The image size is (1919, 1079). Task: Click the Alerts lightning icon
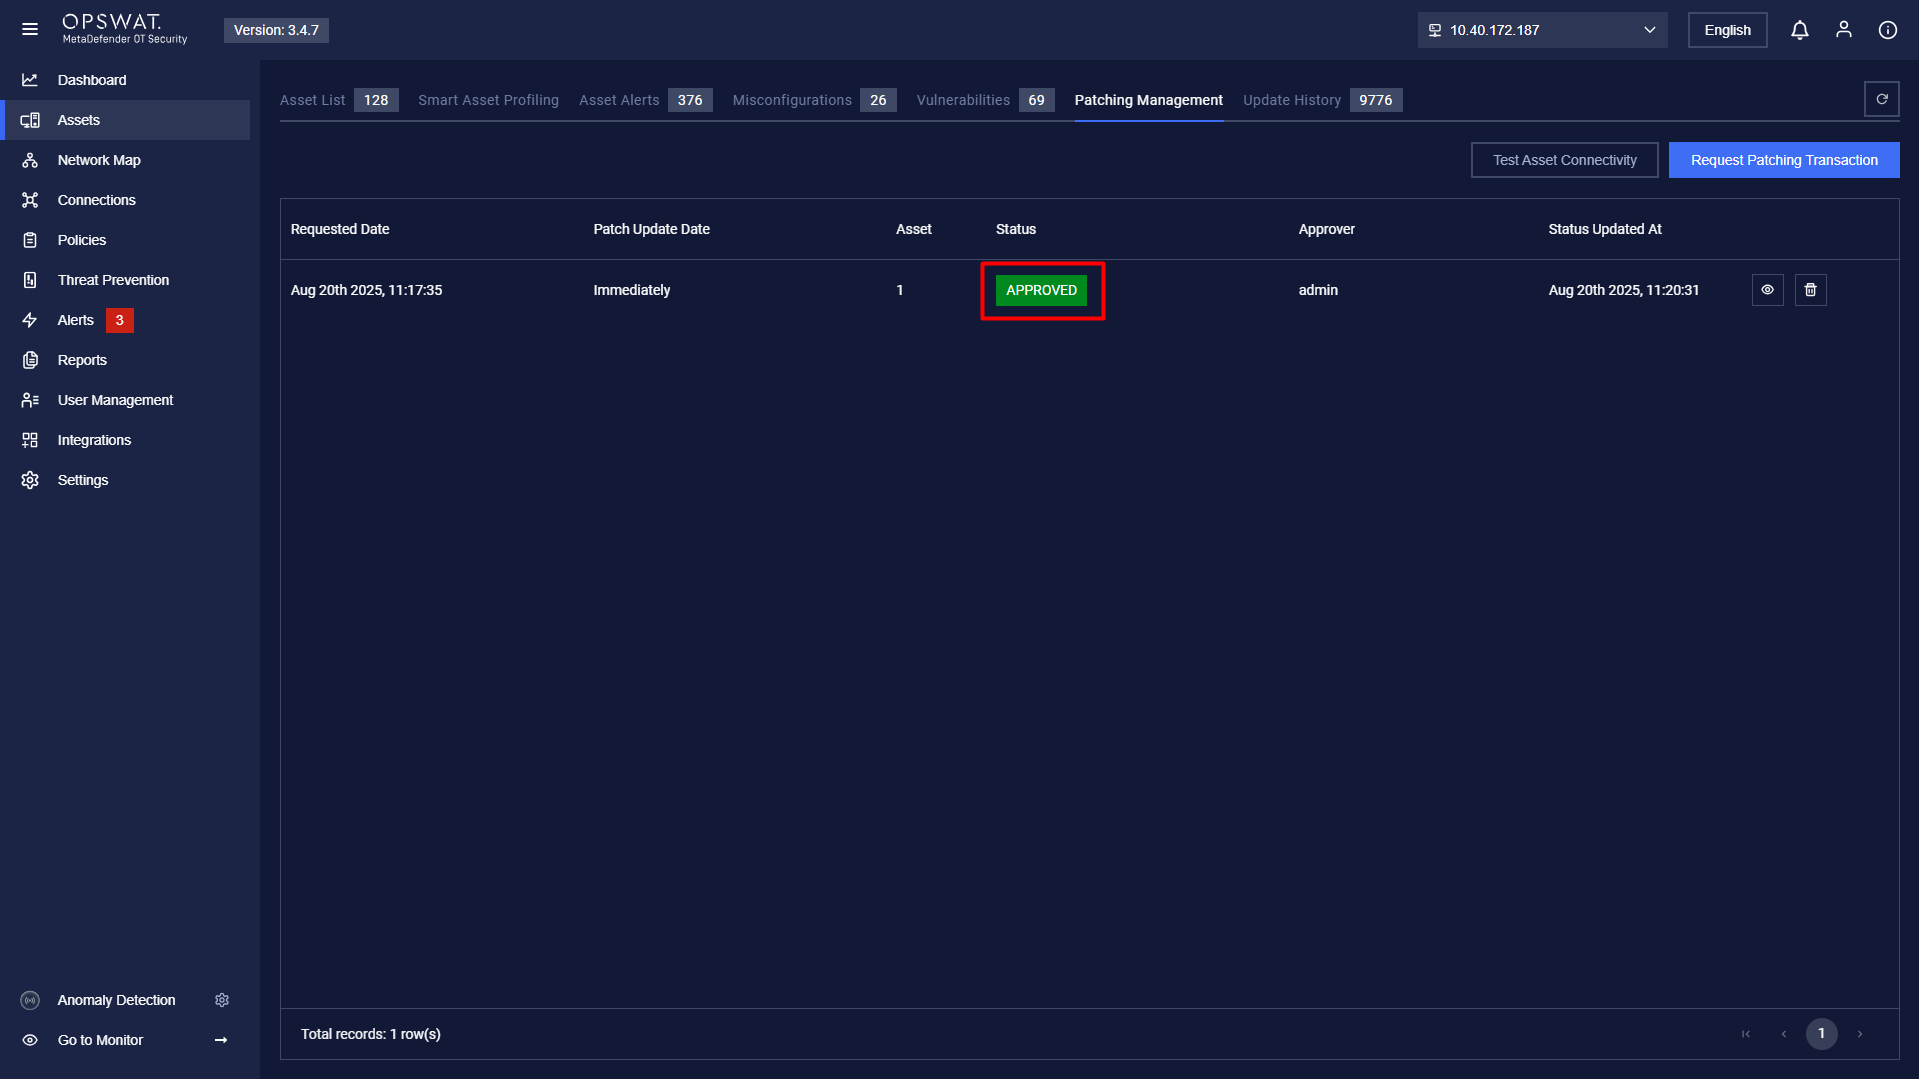(30, 320)
